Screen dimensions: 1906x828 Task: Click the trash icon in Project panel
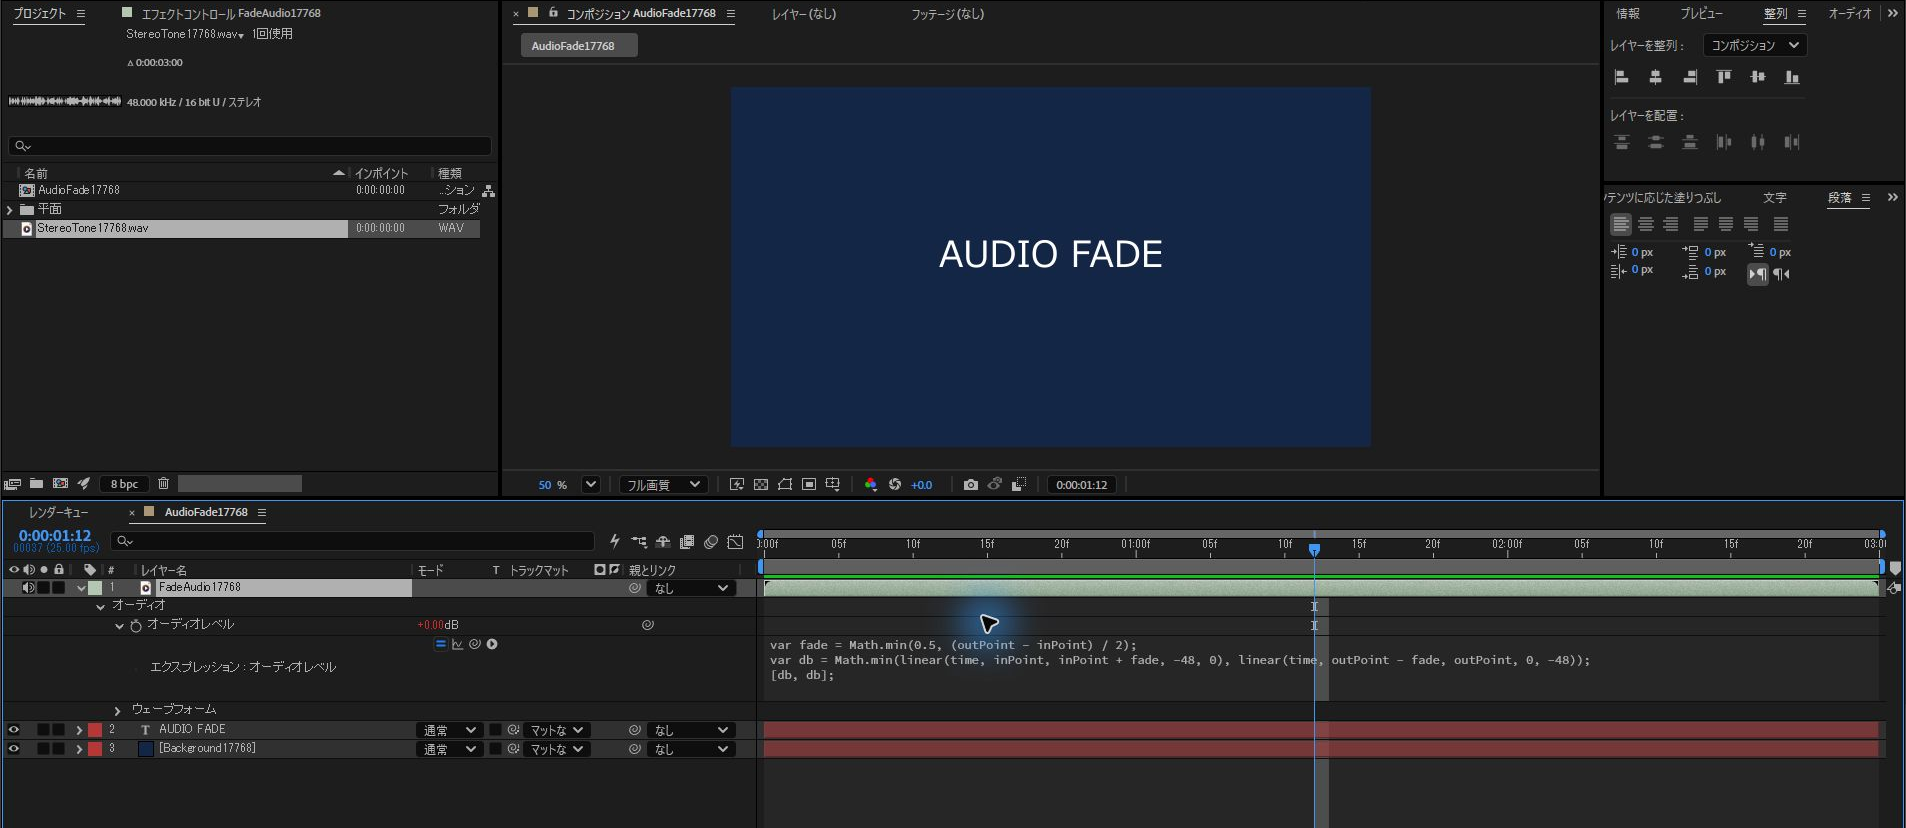pyautogui.click(x=164, y=484)
